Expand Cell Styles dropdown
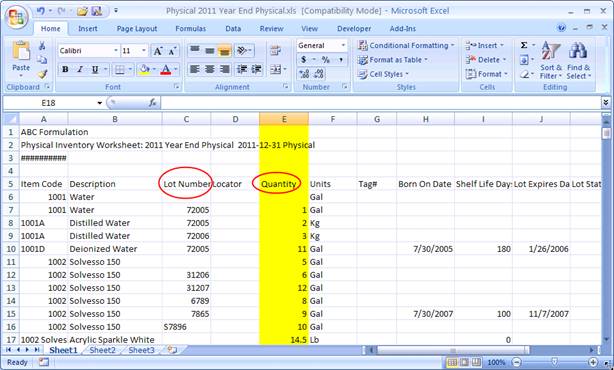This screenshot has width=614, height=370. [407, 74]
